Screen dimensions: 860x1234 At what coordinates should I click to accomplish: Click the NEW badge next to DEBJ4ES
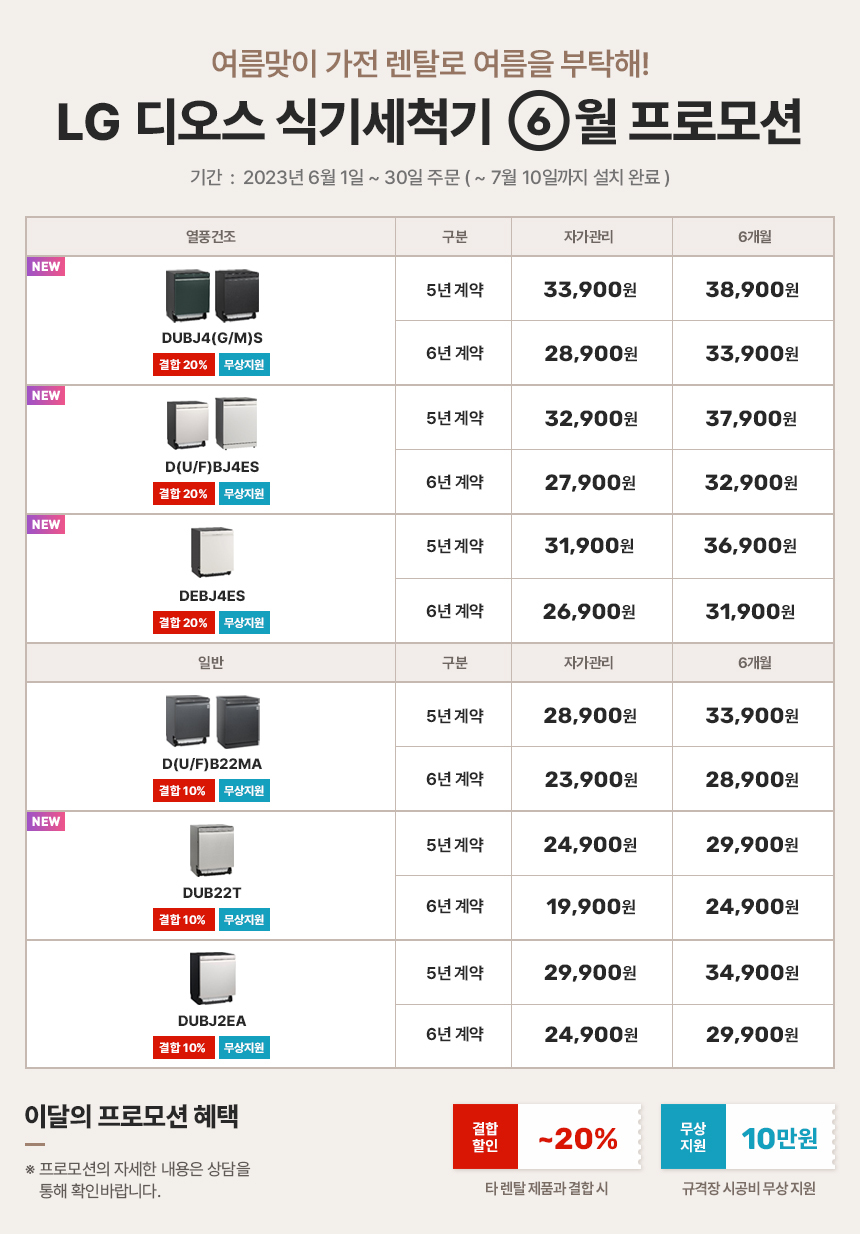pos(46,525)
